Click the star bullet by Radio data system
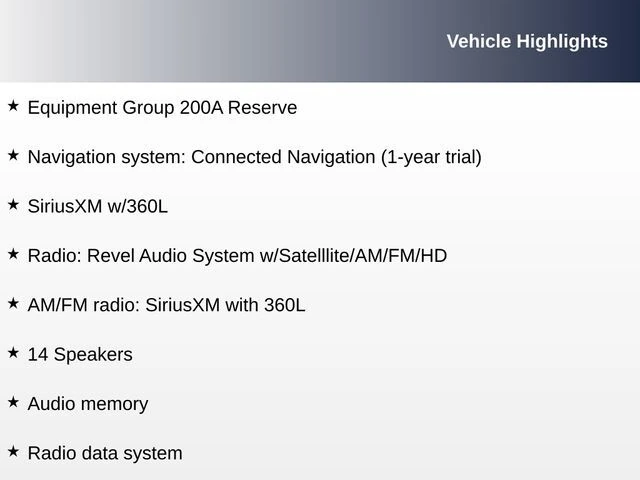Screen dimensions: 640x480 [13, 451]
